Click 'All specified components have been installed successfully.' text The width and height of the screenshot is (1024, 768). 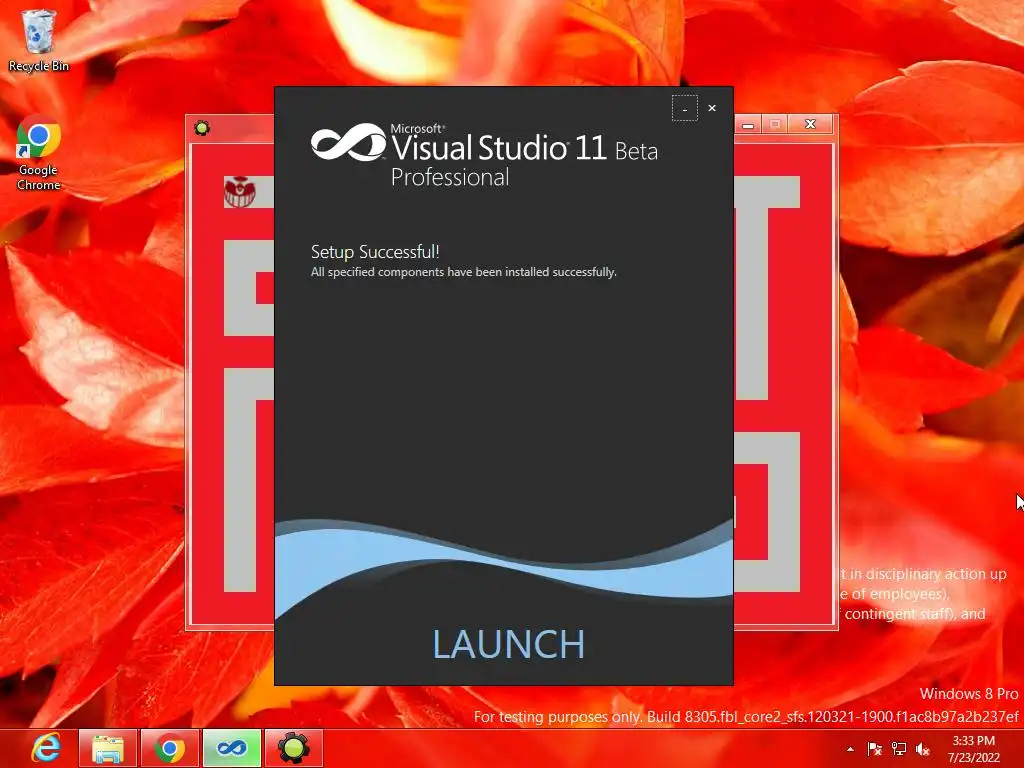(464, 272)
